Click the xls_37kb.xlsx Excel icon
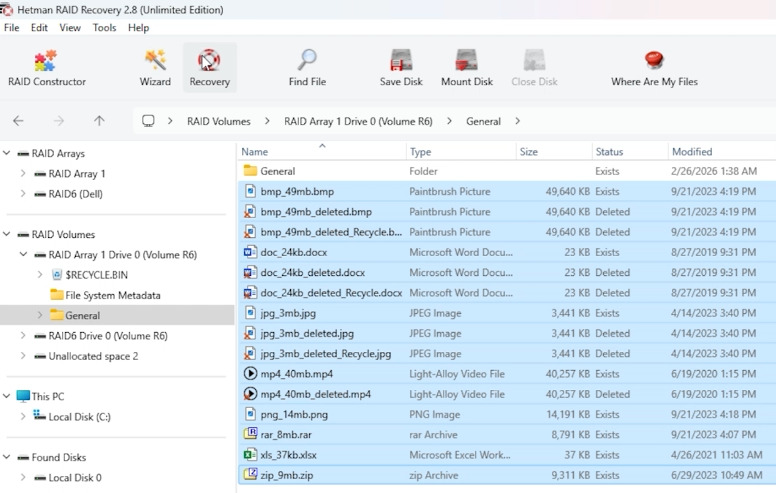Screen dimensions: 776x493 (250, 454)
